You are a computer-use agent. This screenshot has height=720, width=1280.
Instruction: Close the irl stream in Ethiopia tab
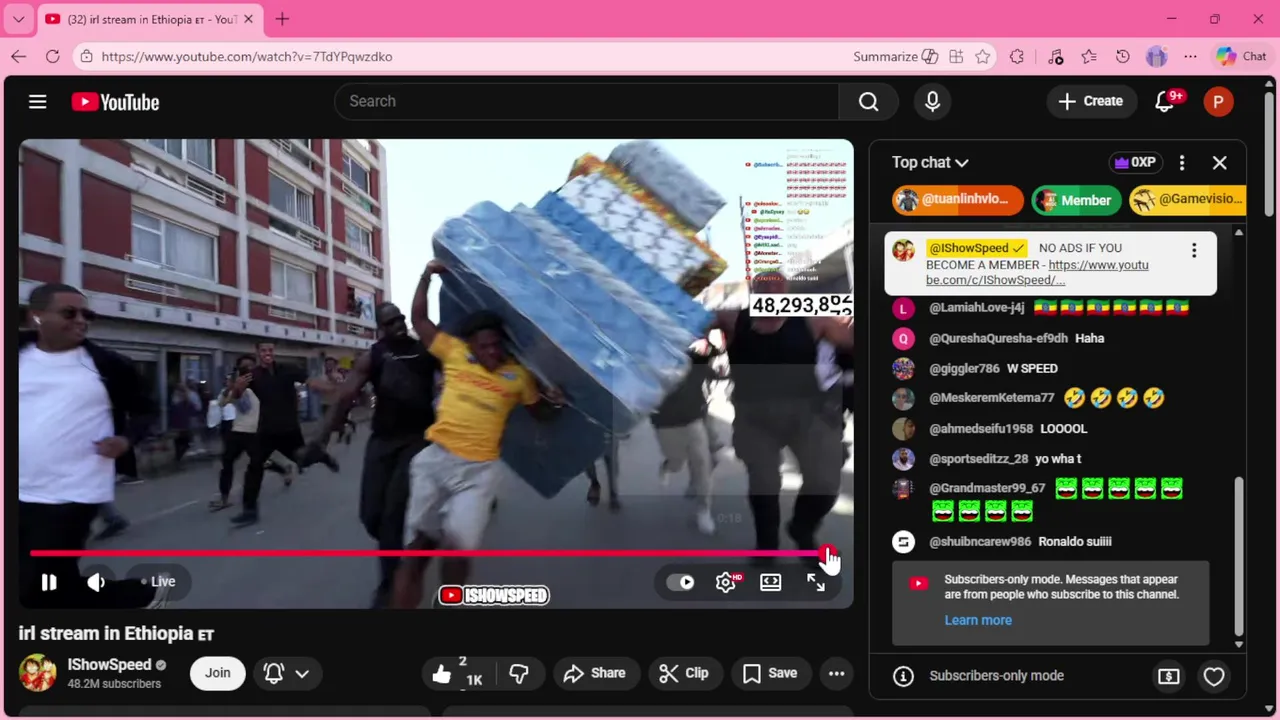click(249, 19)
